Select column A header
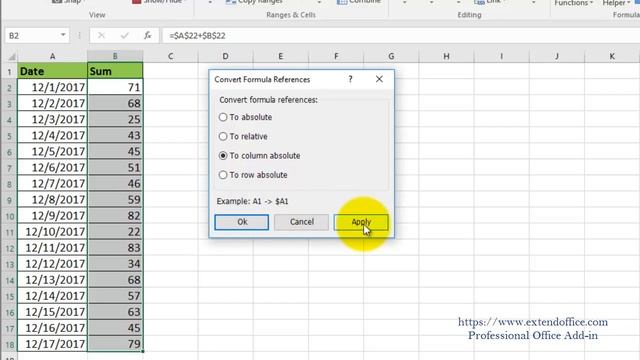The image size is (640, 360). click(52, 56)
